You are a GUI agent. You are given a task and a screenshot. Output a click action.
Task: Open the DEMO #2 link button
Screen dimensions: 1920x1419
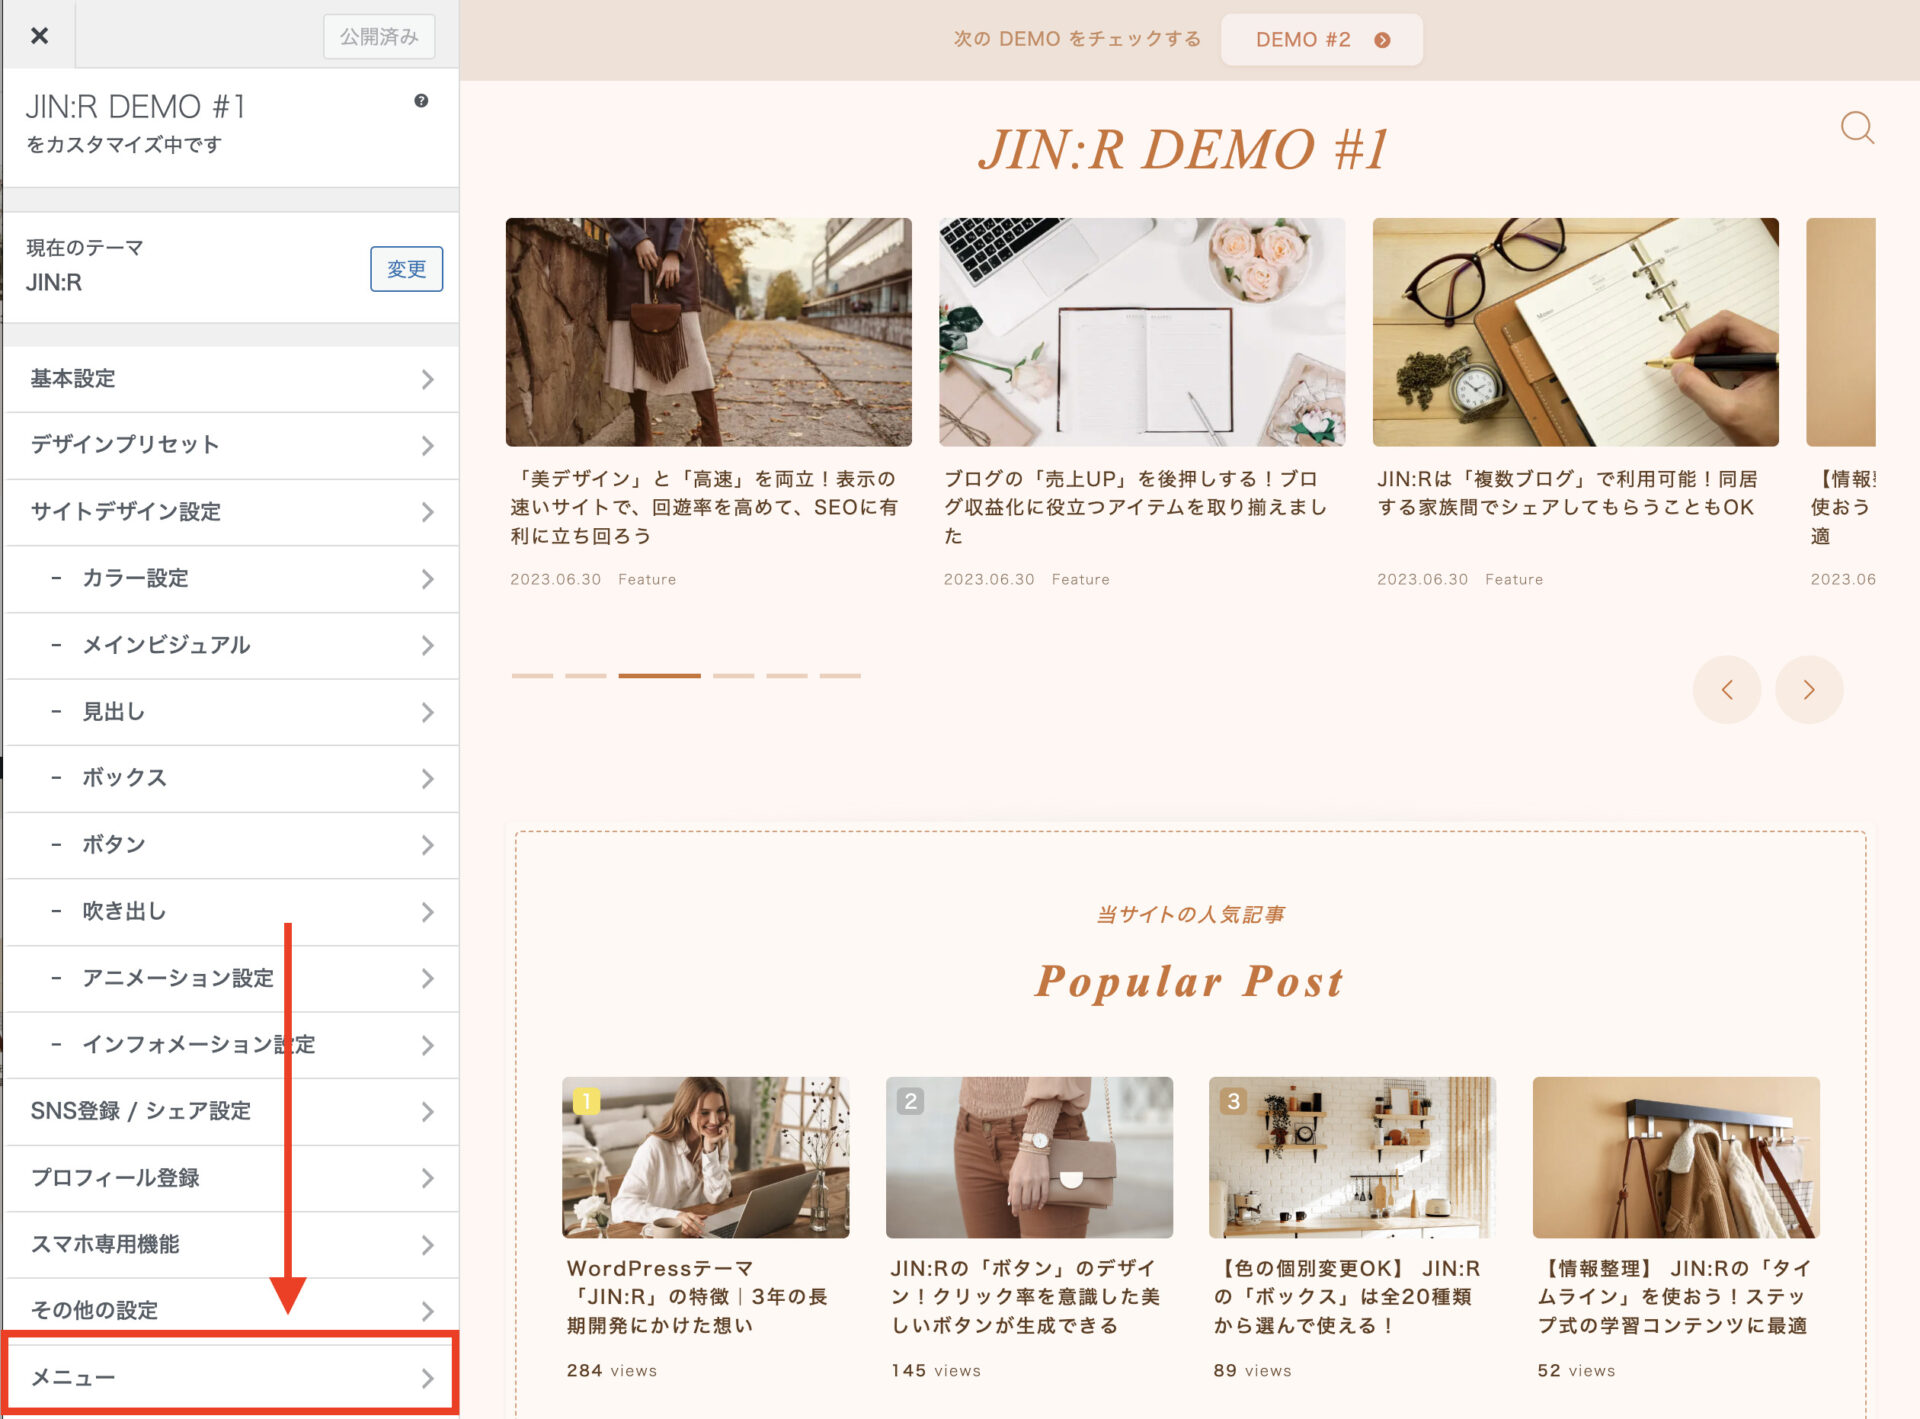point(1321,40)
